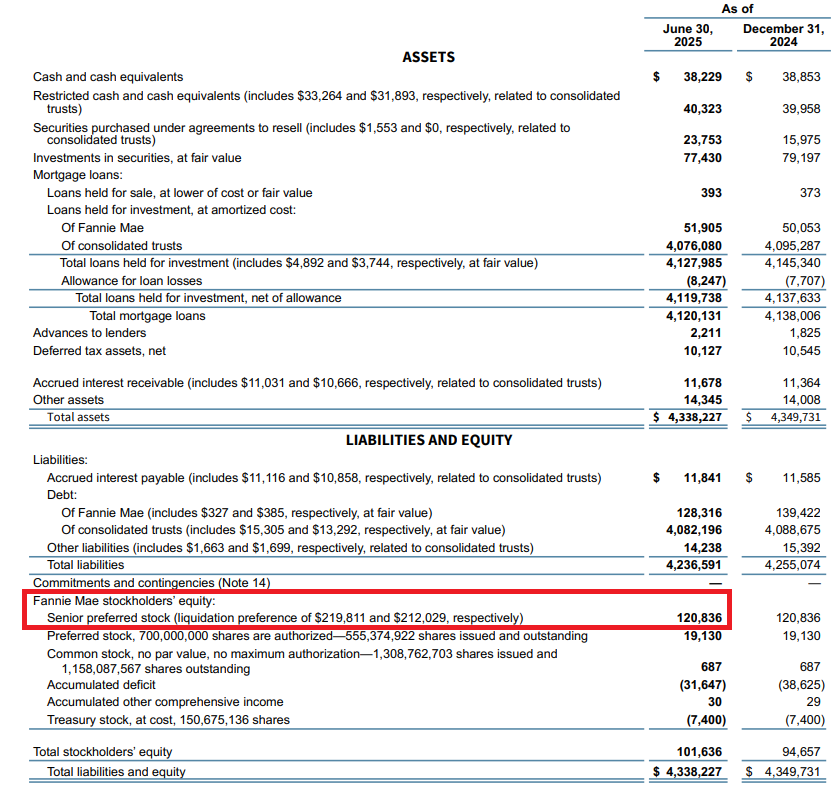Click 'Total mortgage loans' label
Viewport: 836px width, 792px height.
[x=147, y=316]
